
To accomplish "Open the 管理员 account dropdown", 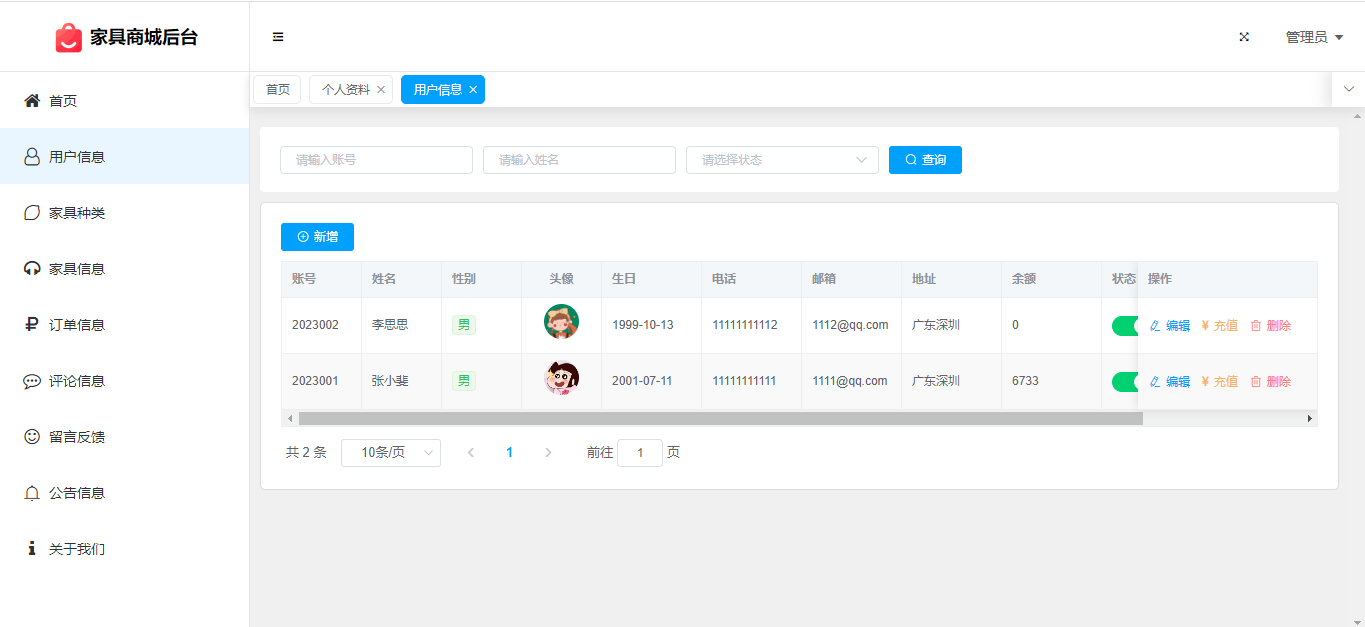I will 1313,37.
